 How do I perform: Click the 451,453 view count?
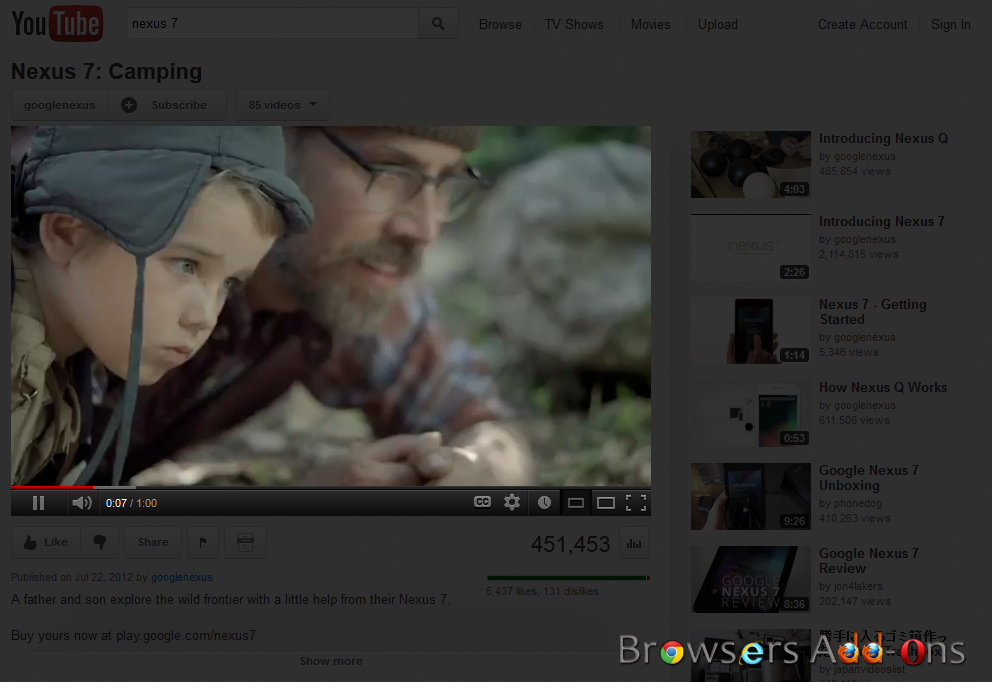tap(570, 544)
